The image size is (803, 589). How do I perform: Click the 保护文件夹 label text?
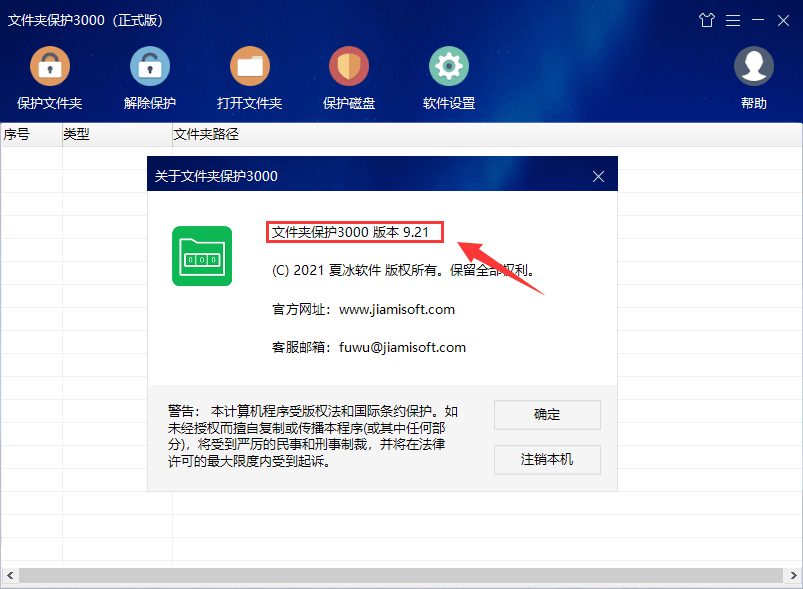50,103
